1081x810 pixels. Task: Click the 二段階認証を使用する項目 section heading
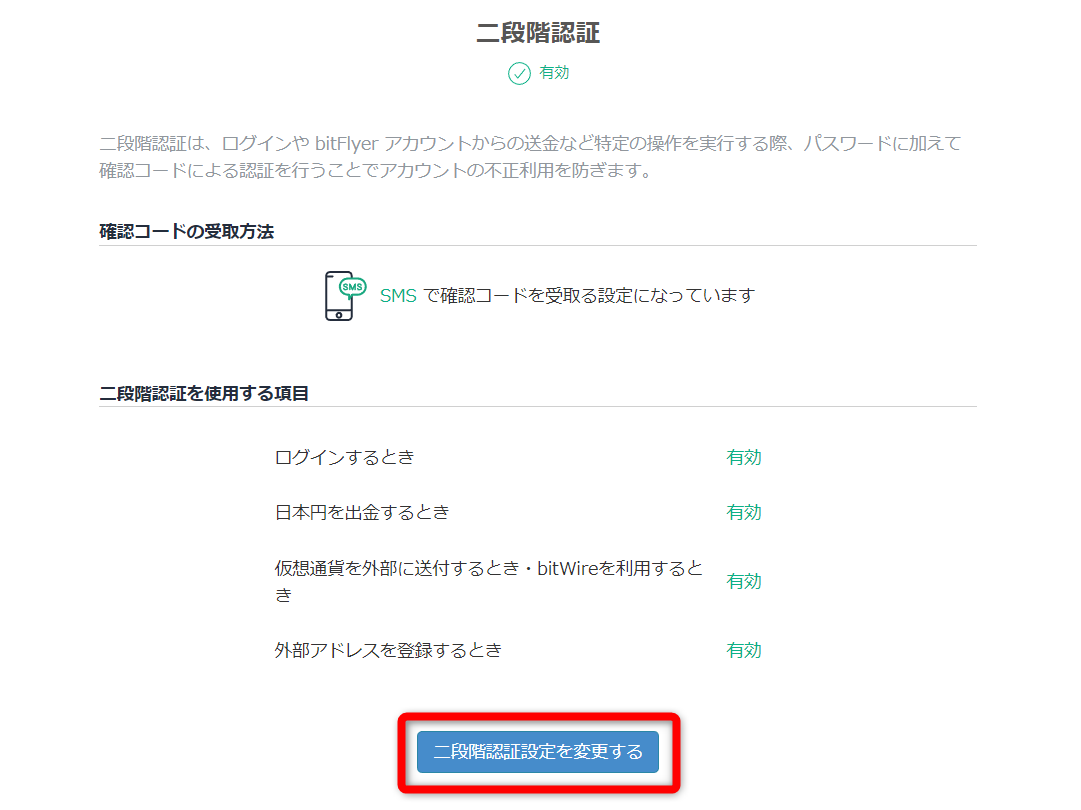pos(204,393)
